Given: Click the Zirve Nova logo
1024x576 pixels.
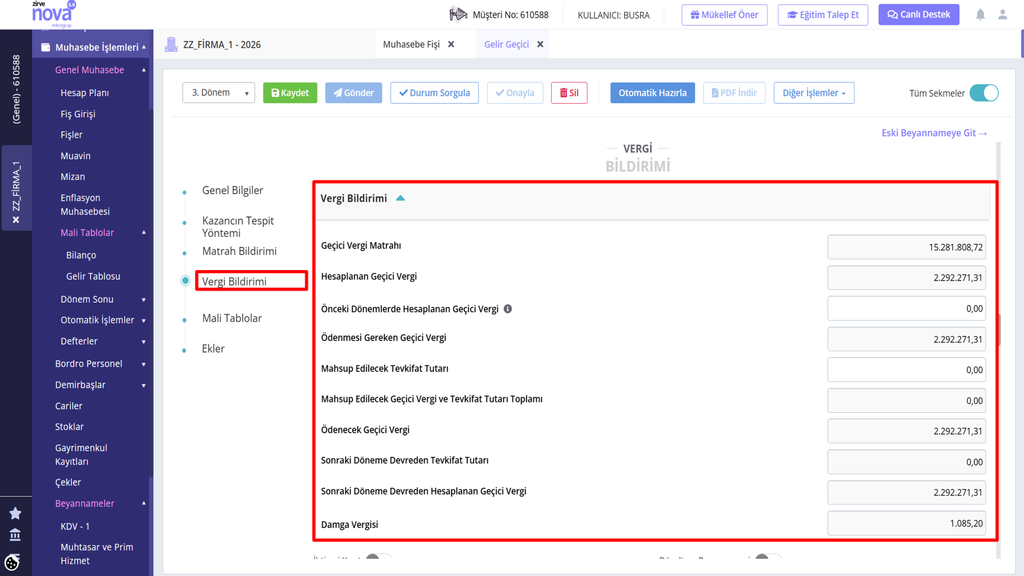Looking at the screenshot, I should [x=53, y=14].
